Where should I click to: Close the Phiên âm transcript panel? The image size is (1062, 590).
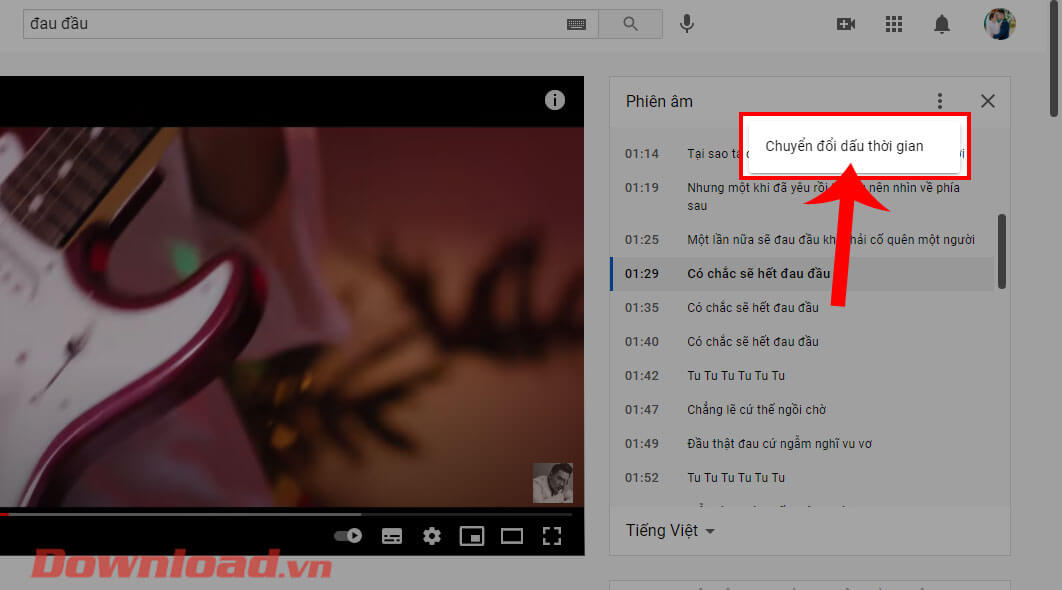987,101
